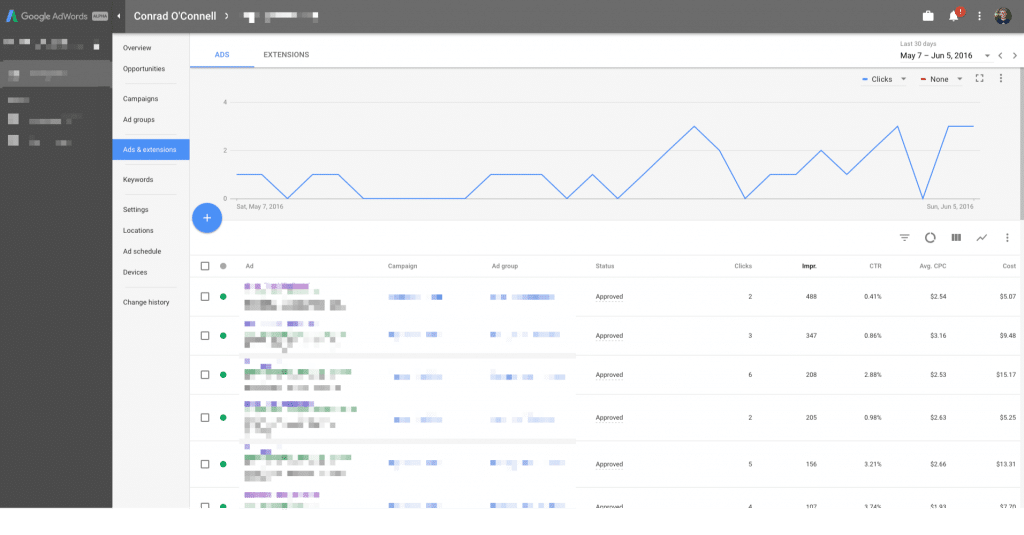This screenshot has width=1024, height=535.
Task: Click the status dot in the table header
Action: tap(223, 266)
